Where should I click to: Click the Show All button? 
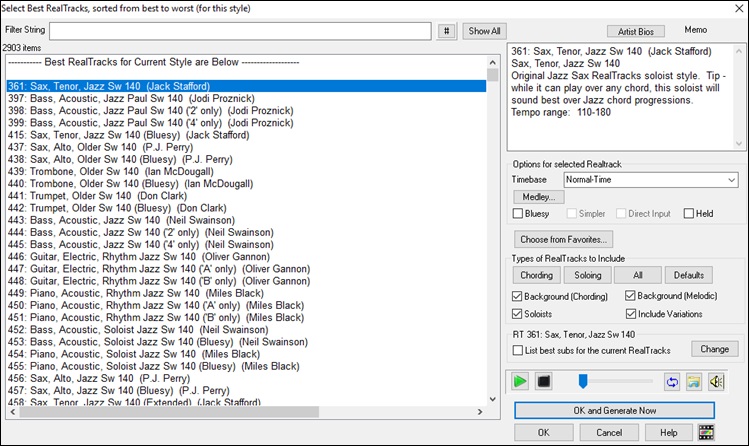(x=484, y=31)
